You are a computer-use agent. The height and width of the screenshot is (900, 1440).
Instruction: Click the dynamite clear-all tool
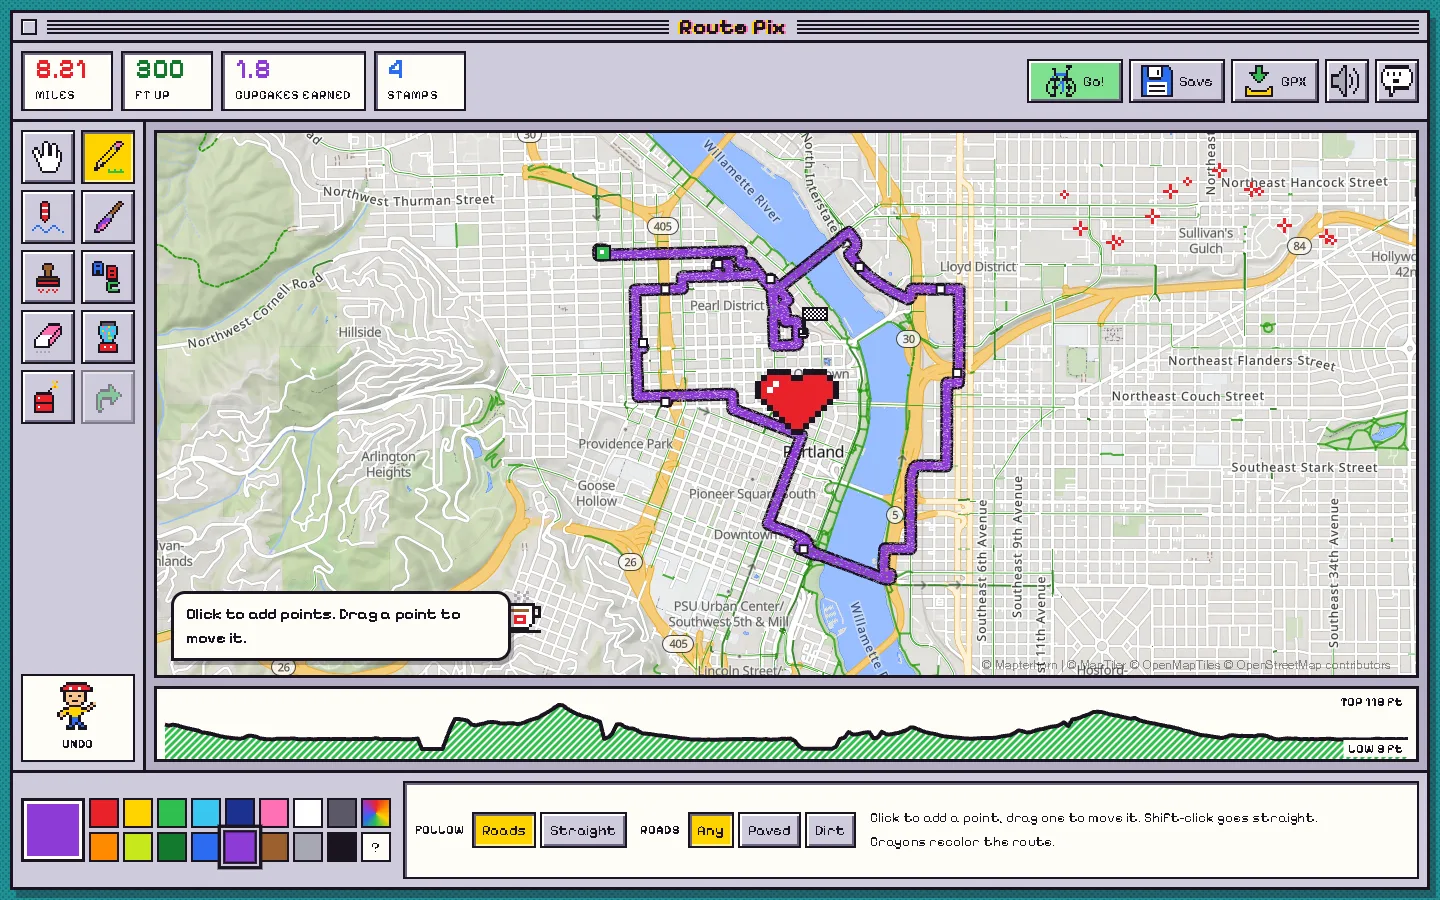(48, 397)
